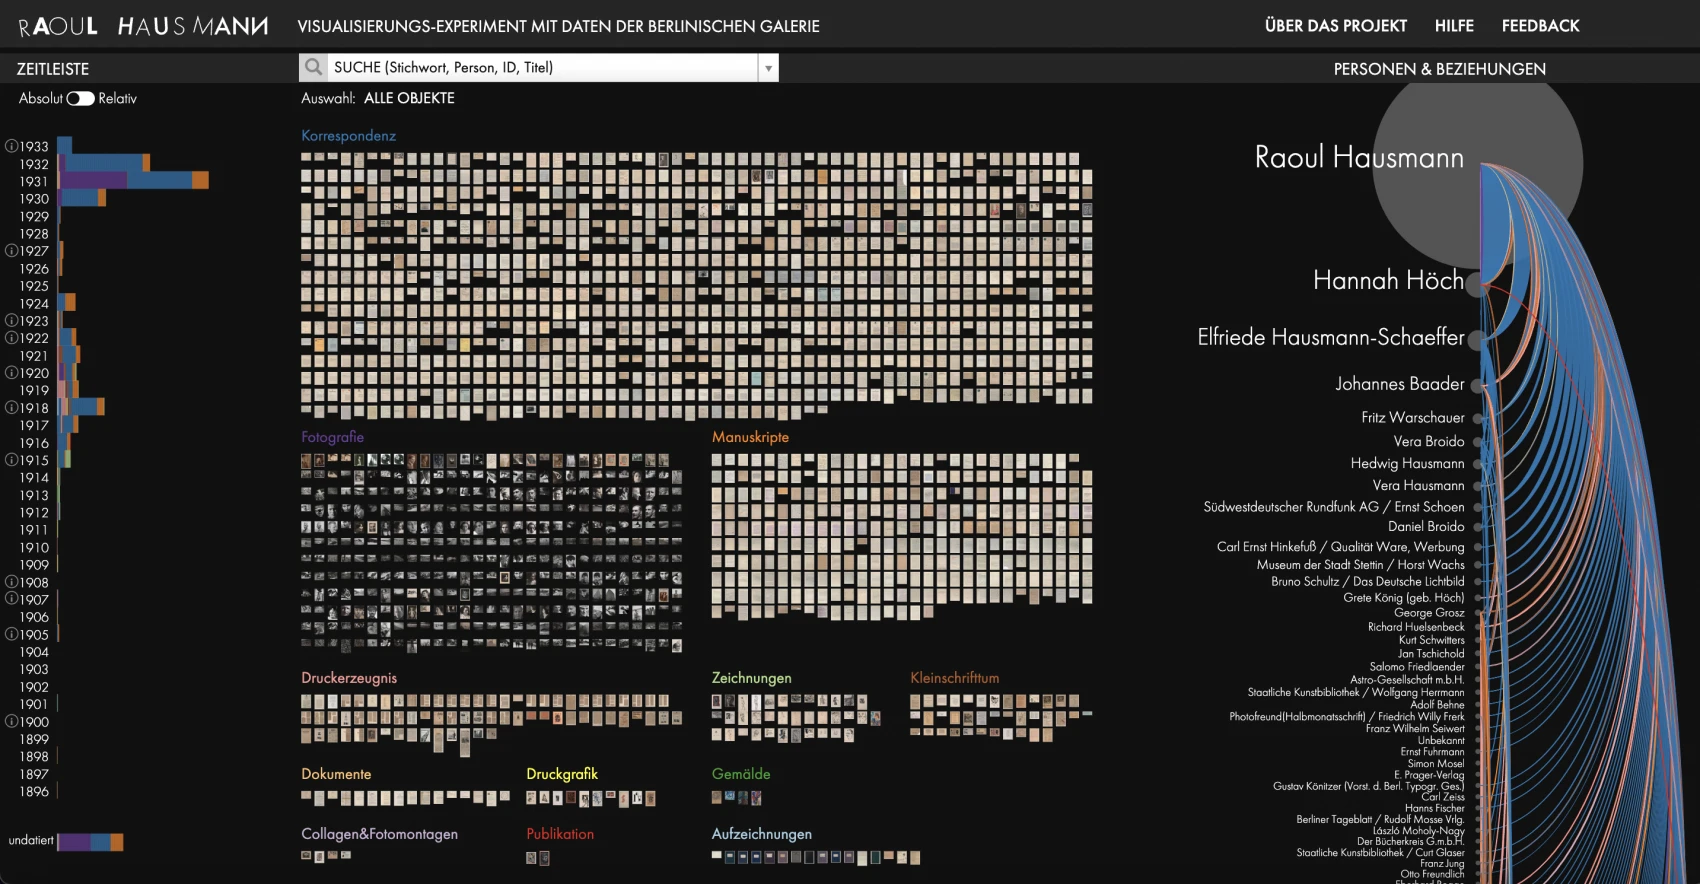Viewport: 1700px width, 884px height.
Task: Select the Fotografie category heading
Action: 332,437
